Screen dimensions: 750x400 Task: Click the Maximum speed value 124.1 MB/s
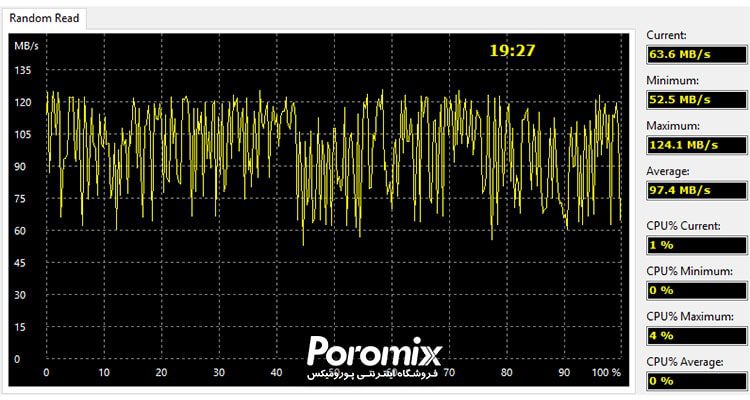pos(696,145)
